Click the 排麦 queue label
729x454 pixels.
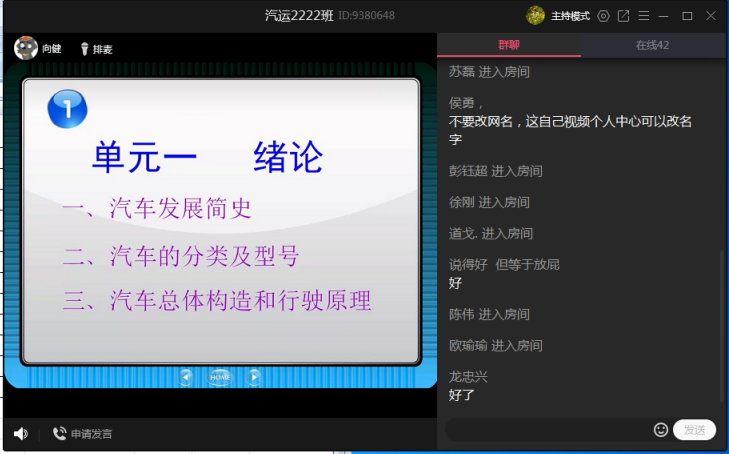102,49
